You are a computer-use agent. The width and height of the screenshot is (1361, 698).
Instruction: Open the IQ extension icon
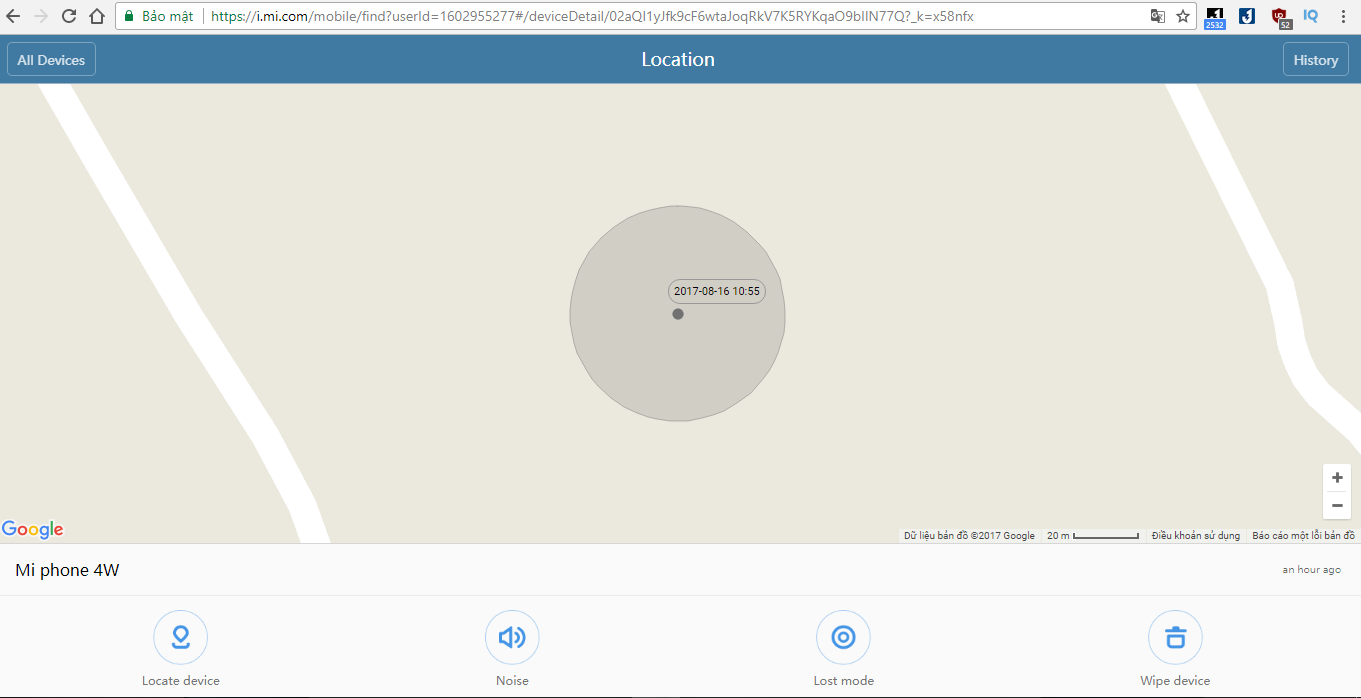pos(1311,16)
